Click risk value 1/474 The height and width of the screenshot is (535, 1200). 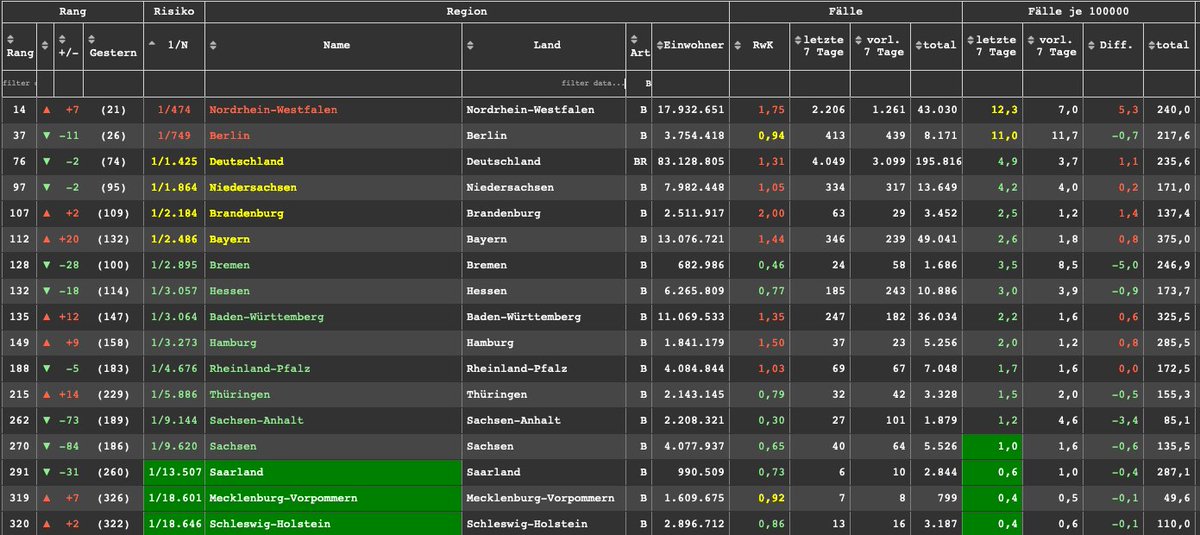(174, 109)
